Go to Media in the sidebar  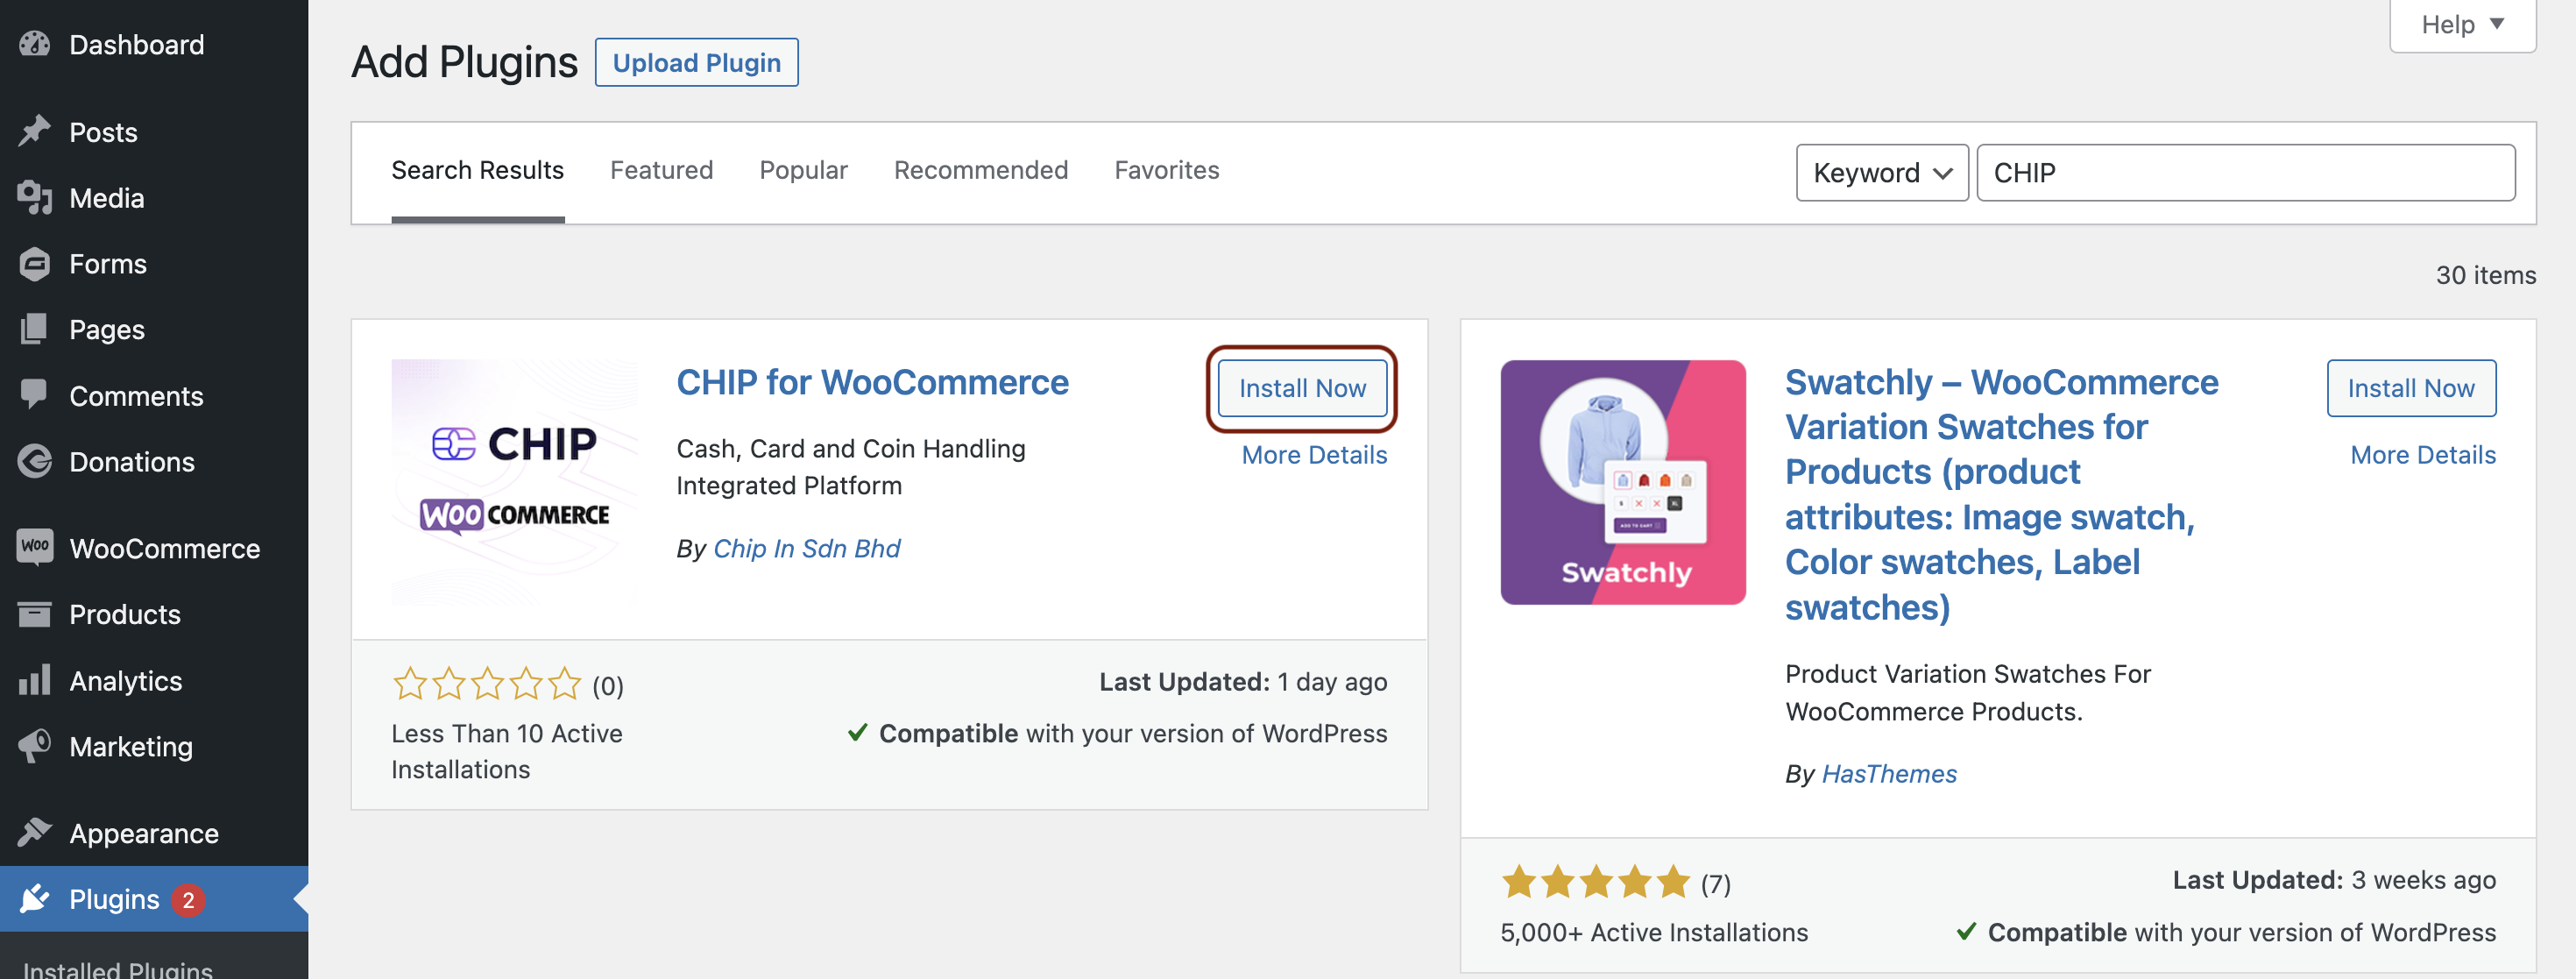pyautogui.click(x=107, y=198)
